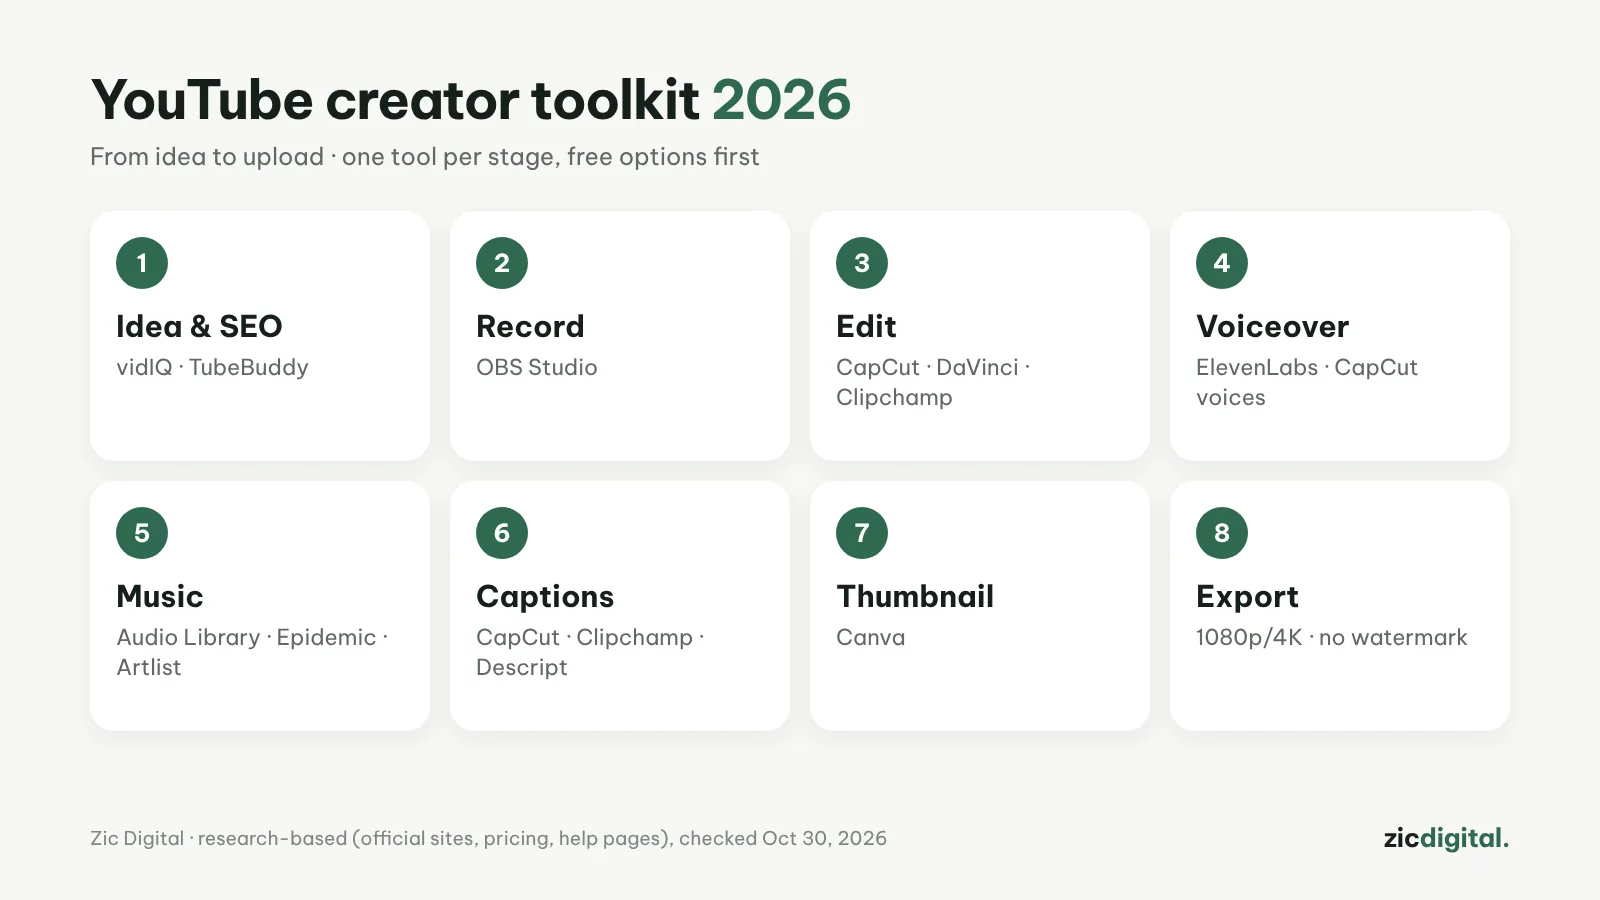Click the 'YouTube creator toolkit 2026' title
The image size is (1600, 900).
coord(471,100)
